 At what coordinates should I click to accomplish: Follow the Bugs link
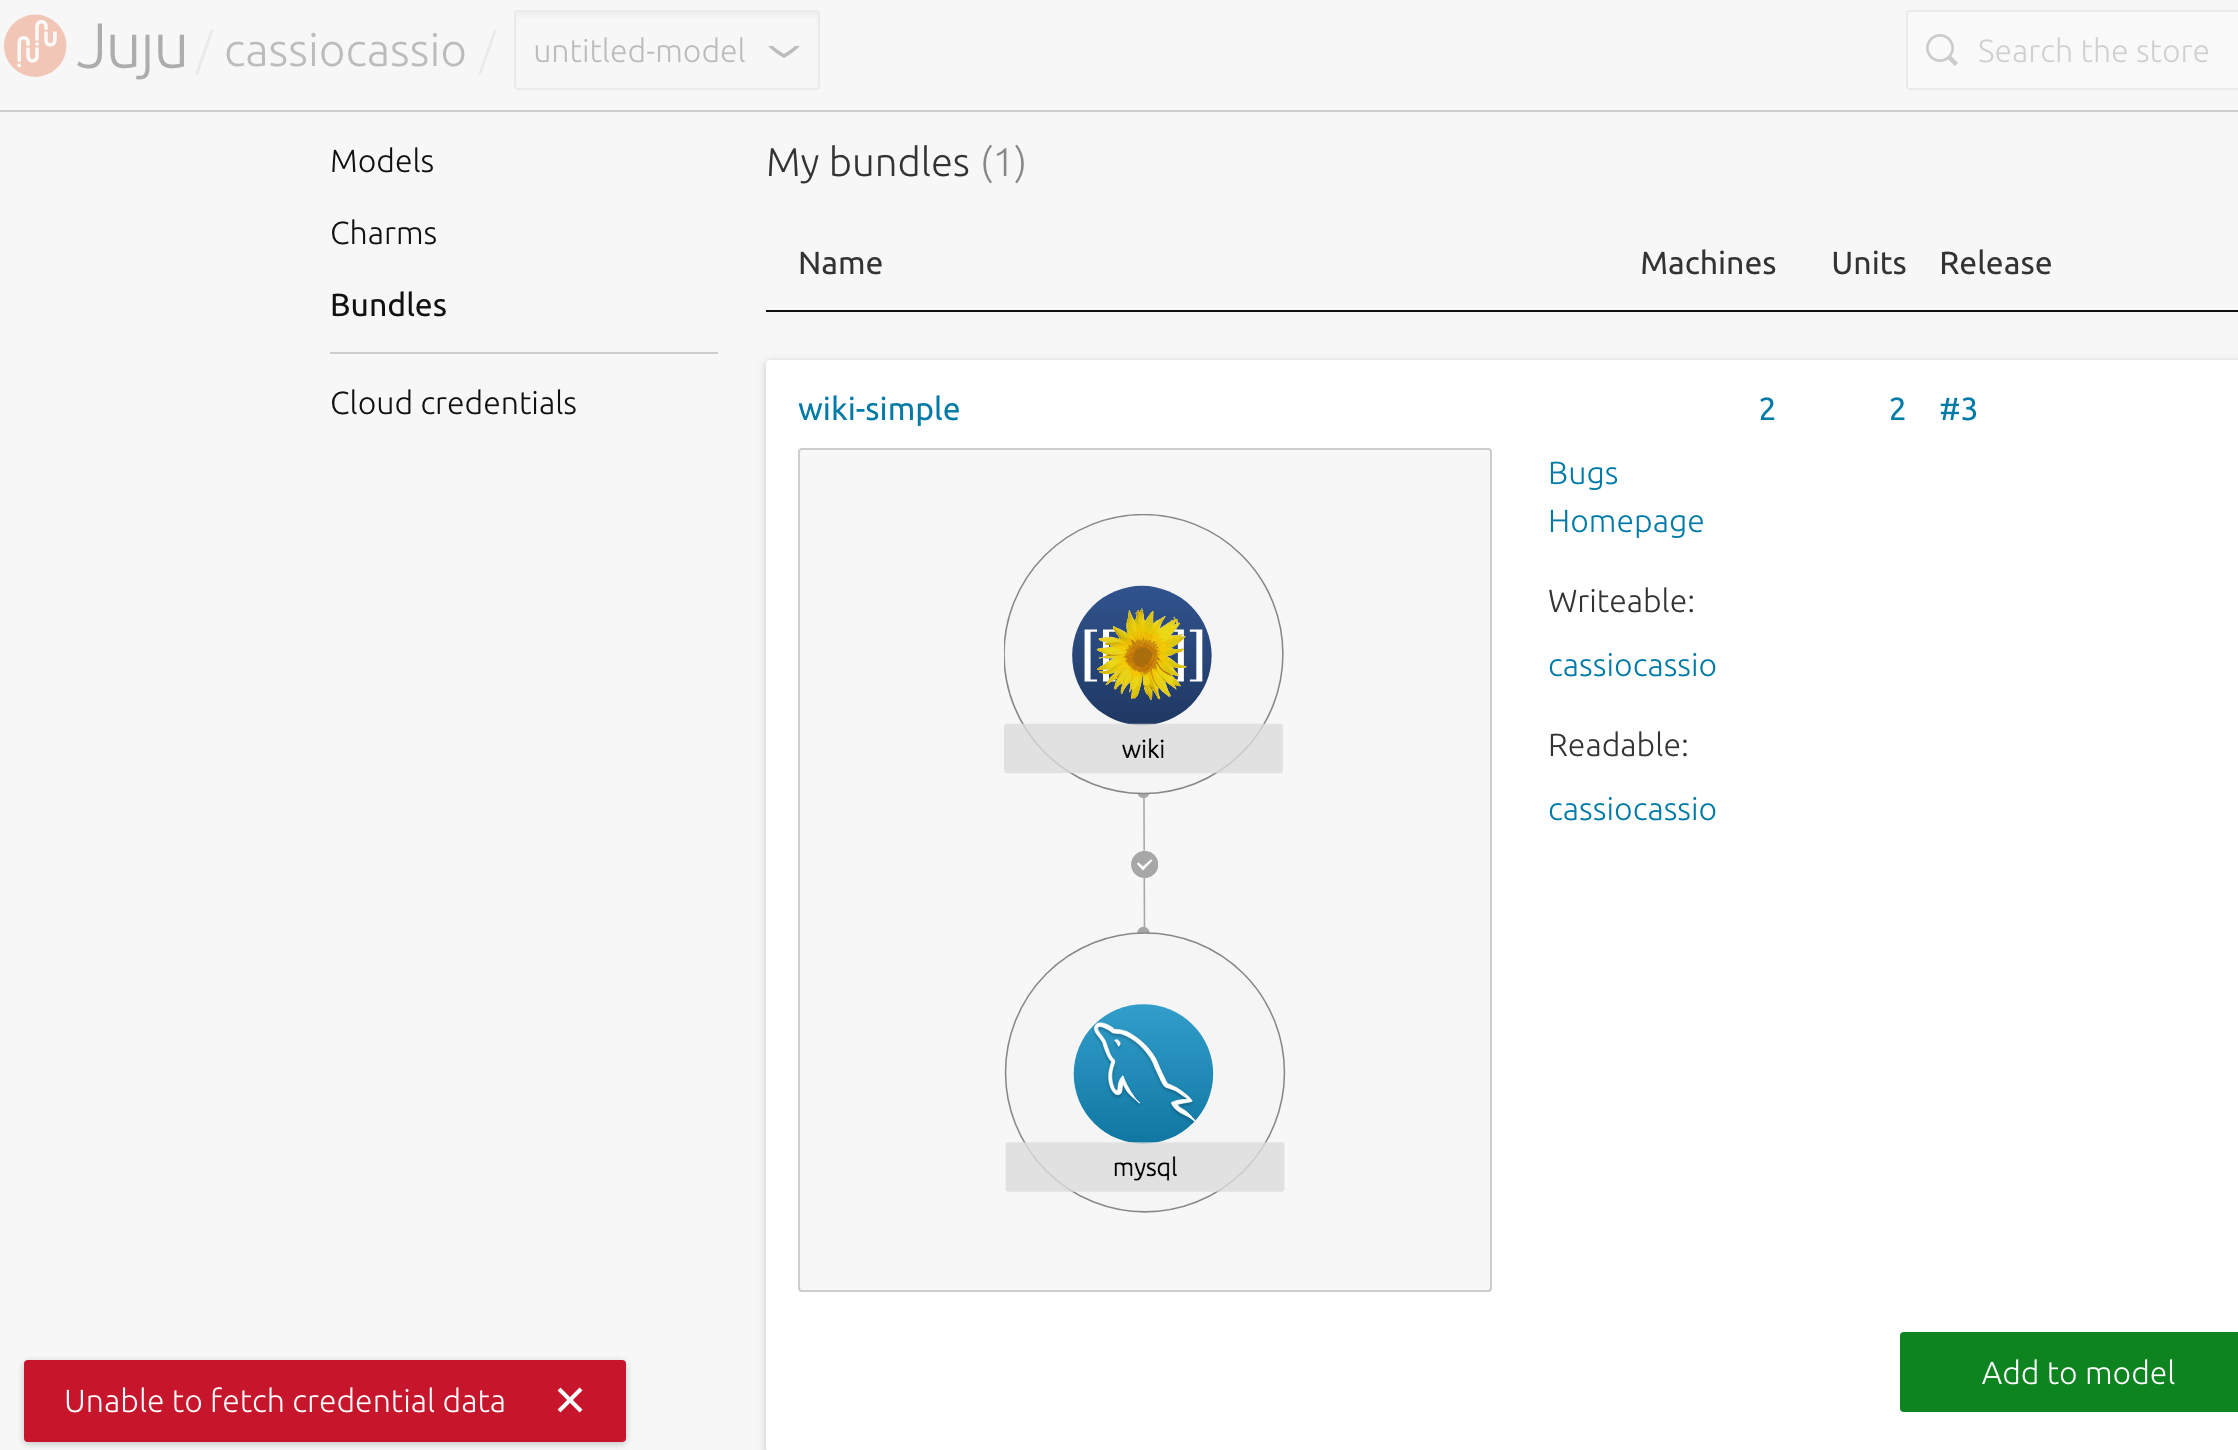(x=1582, y=473)
